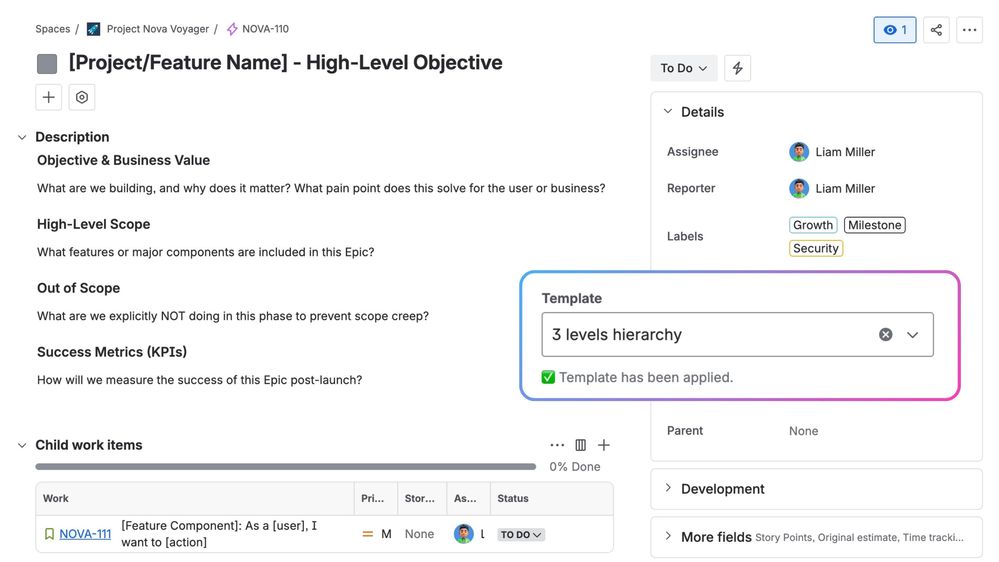
Task: Open the Template dropdown chevron
Action: 912,335
